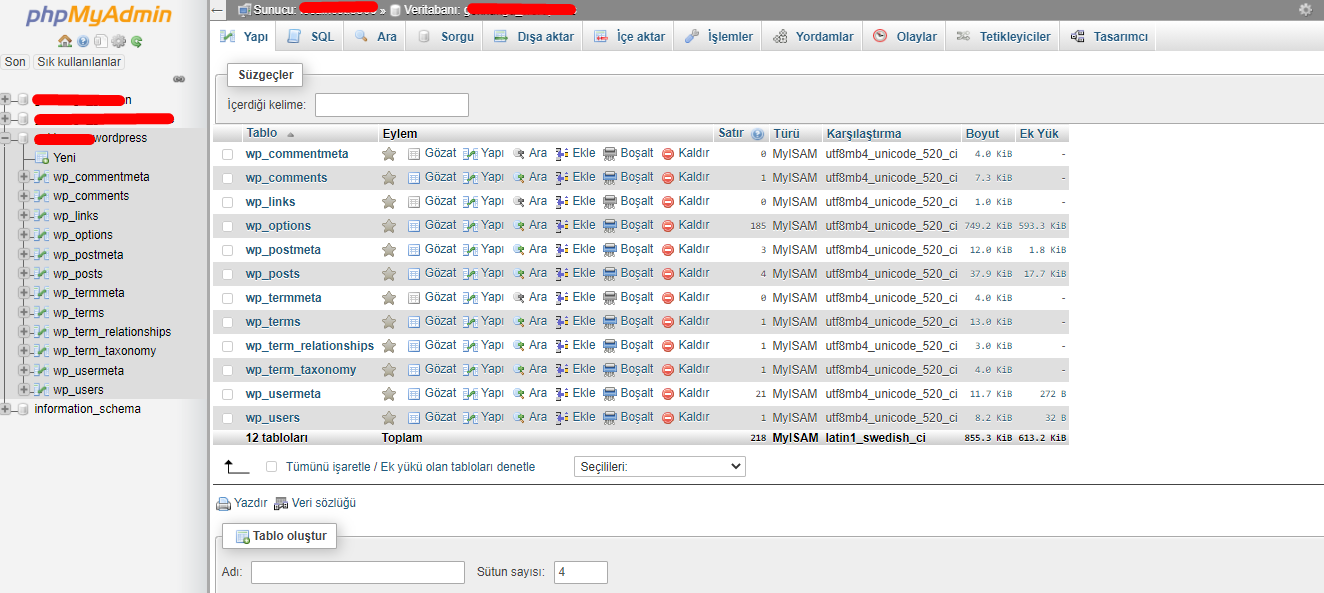
Task: Open the wp_options table name link in list
Action: pyautogui.click(x=278, y=226)
